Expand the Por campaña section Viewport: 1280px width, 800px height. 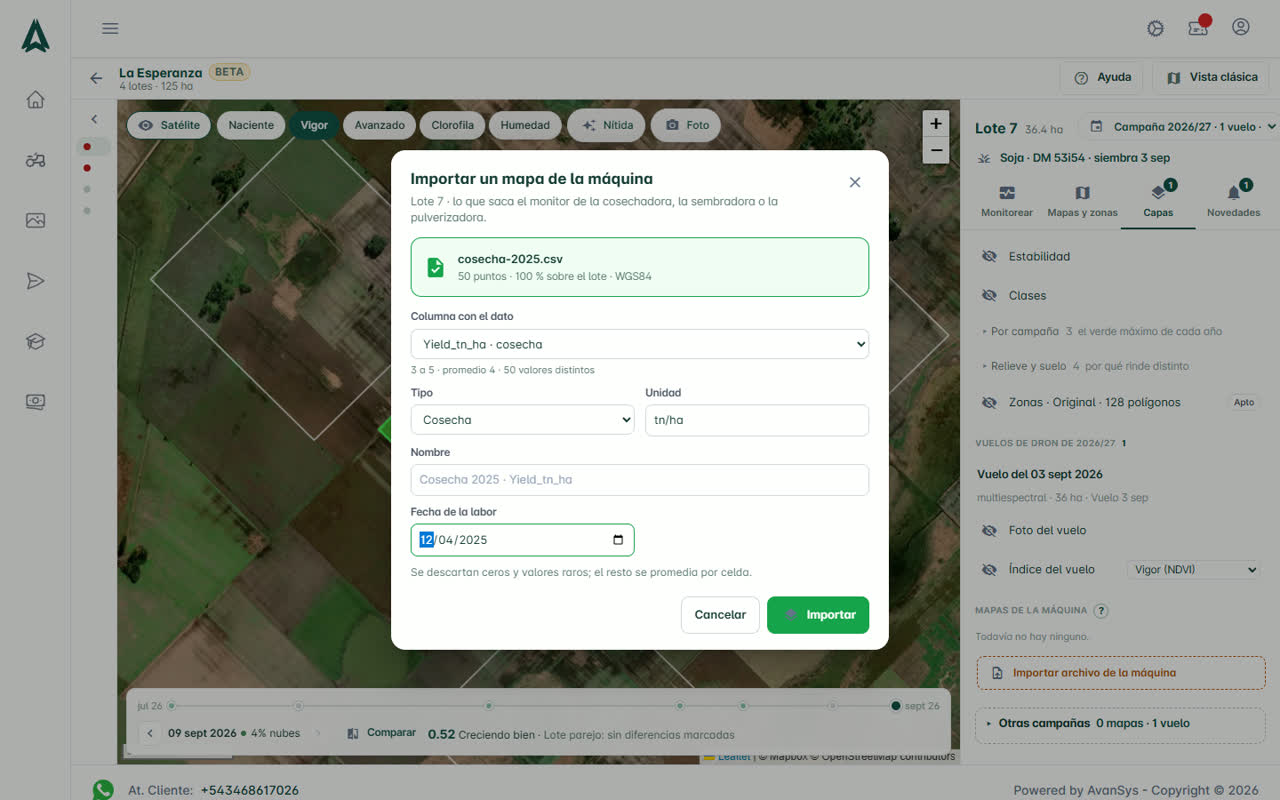point(1103,331)
